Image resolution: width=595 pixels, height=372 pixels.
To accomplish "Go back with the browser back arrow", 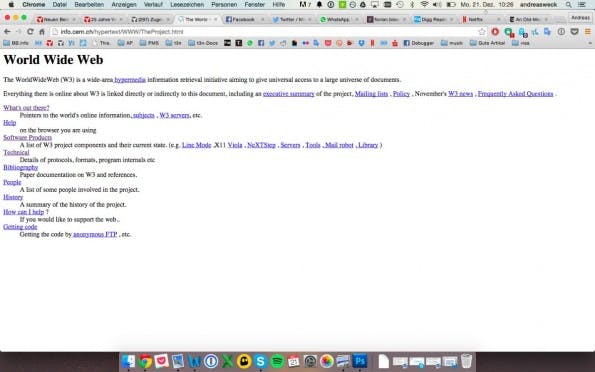I will (7, 32).
